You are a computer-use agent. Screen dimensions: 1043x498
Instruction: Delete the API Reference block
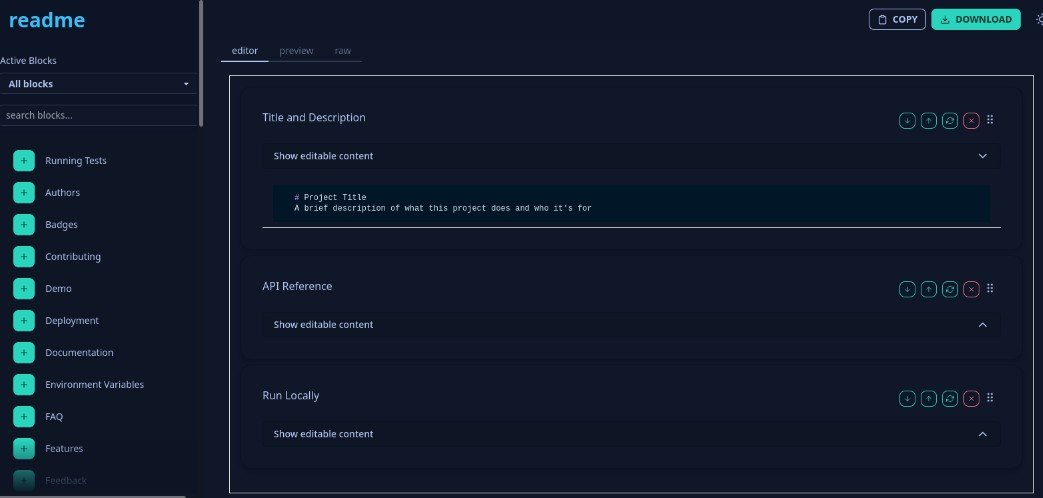point(971,289)
